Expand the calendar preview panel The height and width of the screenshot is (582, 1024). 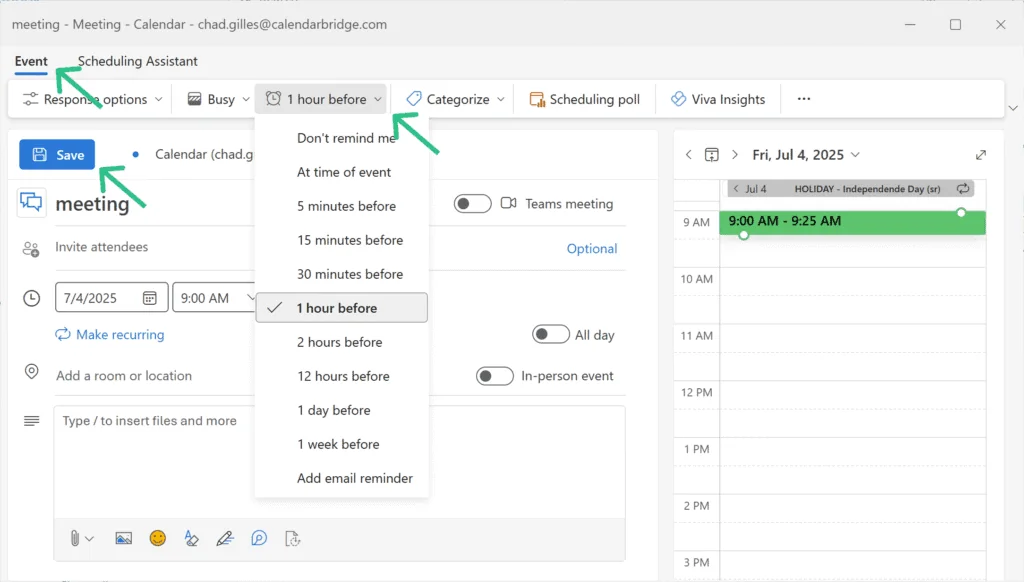click(981, 155)
